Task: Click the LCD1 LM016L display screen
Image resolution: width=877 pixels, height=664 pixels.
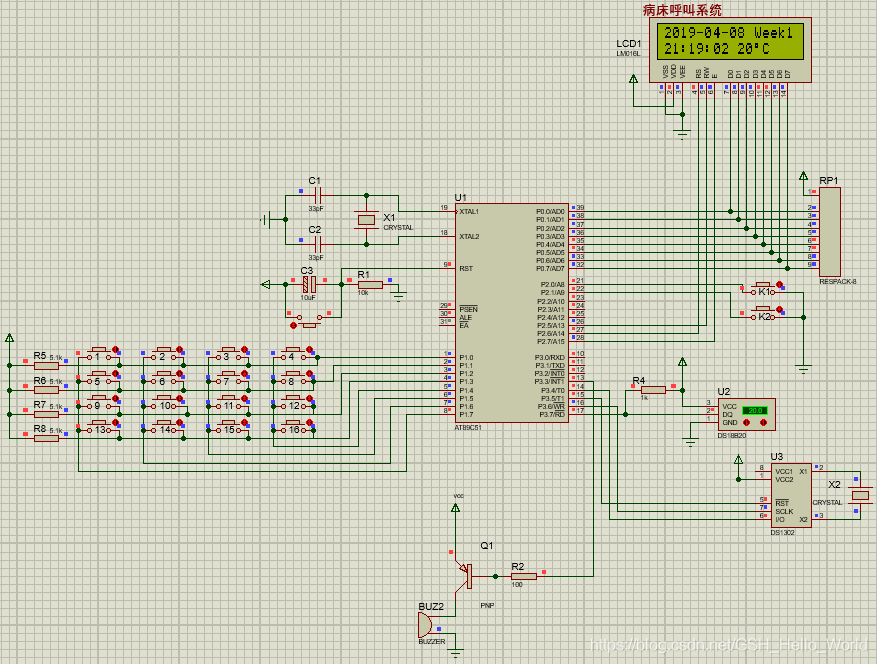Action: (730, 41)
